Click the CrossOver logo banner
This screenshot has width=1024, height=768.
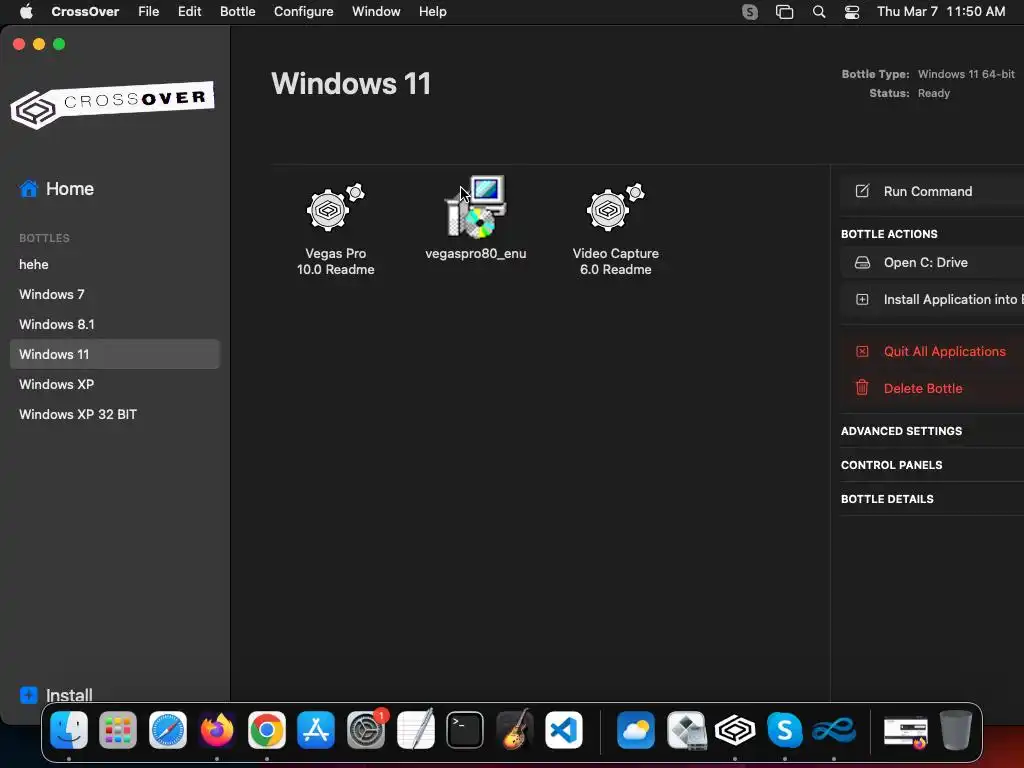coord(112,104)
